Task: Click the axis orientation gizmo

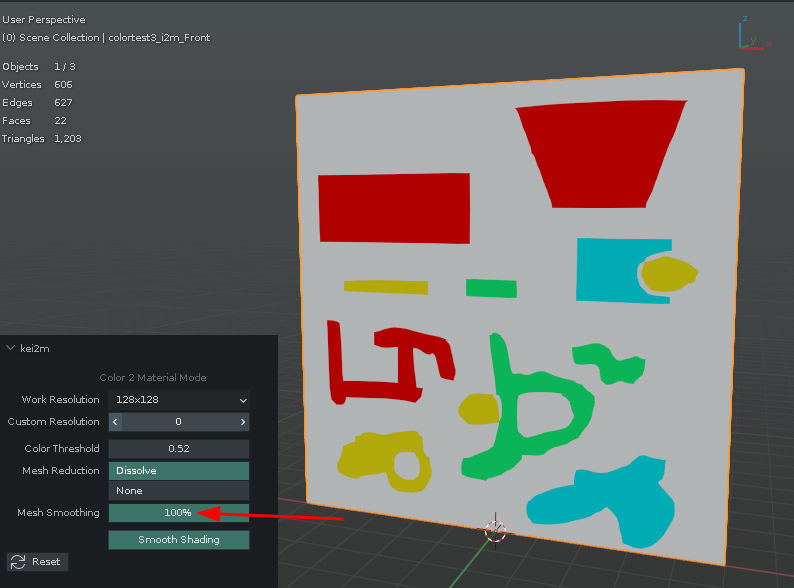Action: click(753, 34)
